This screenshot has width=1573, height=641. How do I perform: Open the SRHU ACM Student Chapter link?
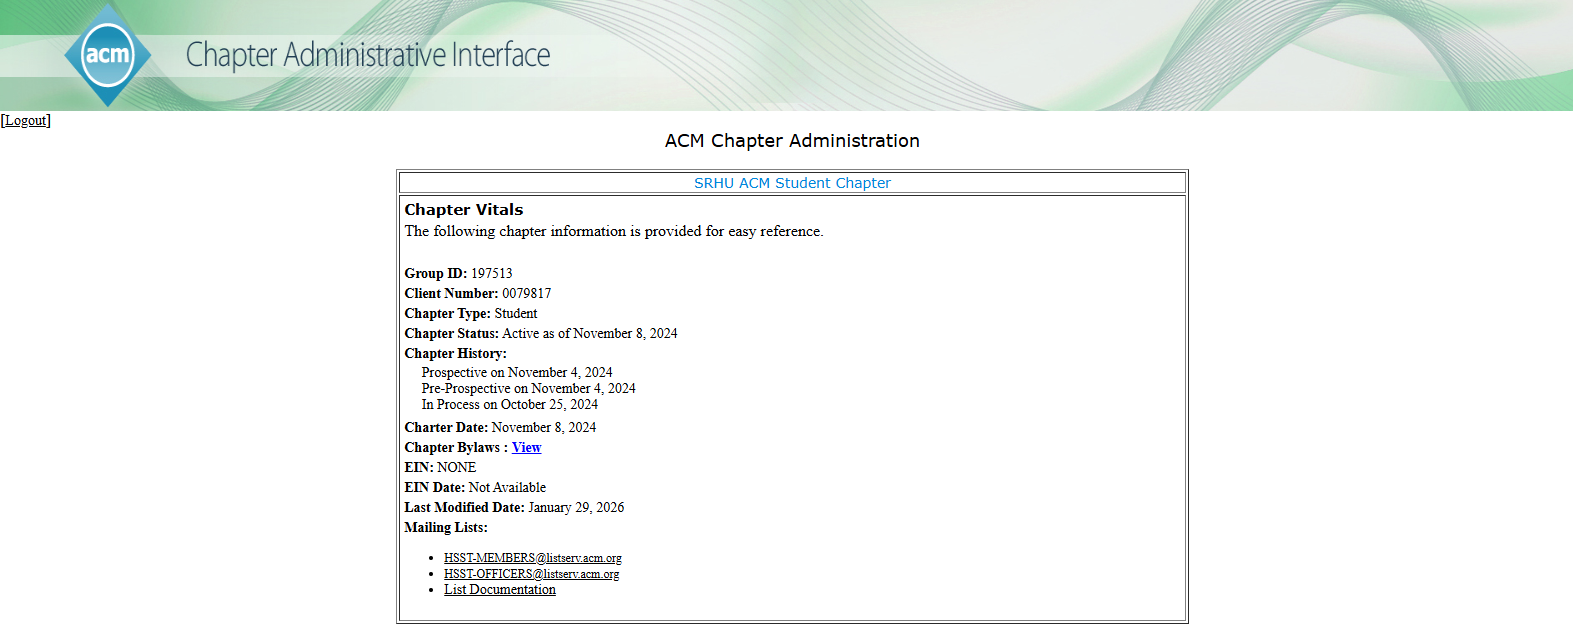click(x=792, y=183)
